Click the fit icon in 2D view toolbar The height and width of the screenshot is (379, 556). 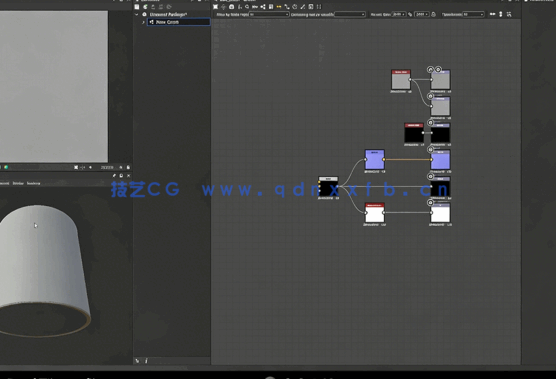pyautogui.click(x=76, y=167)
